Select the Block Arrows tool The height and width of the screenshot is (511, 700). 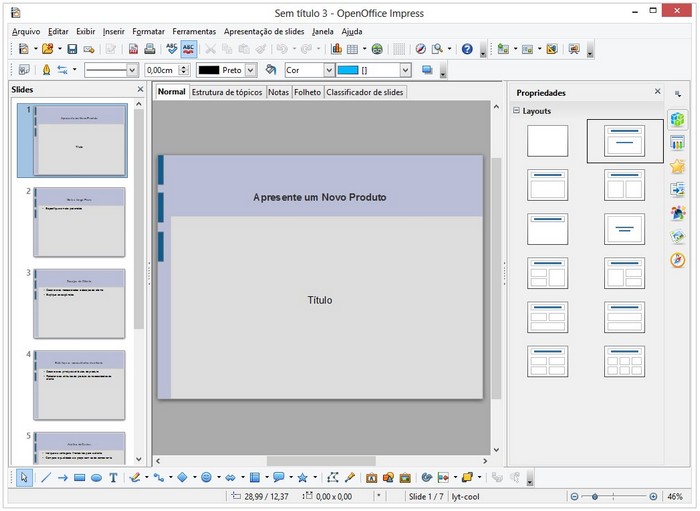point(230,478)
